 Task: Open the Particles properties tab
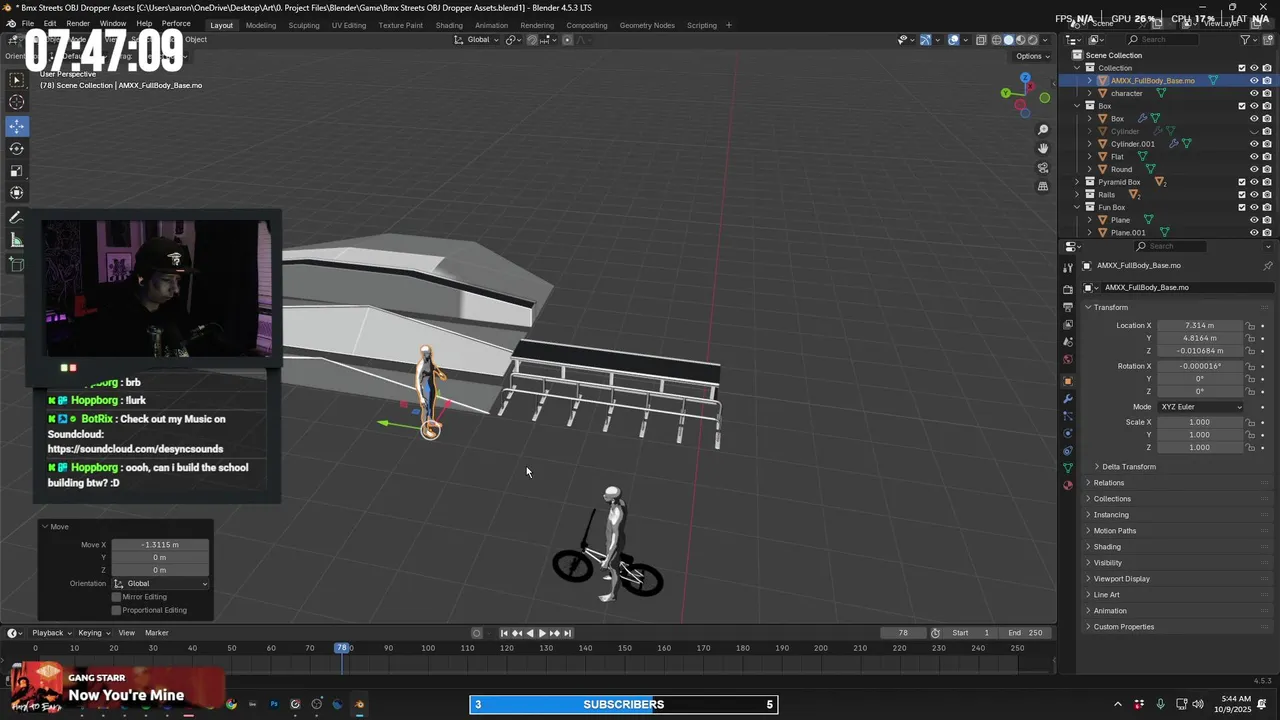[x=1068, y=416]
